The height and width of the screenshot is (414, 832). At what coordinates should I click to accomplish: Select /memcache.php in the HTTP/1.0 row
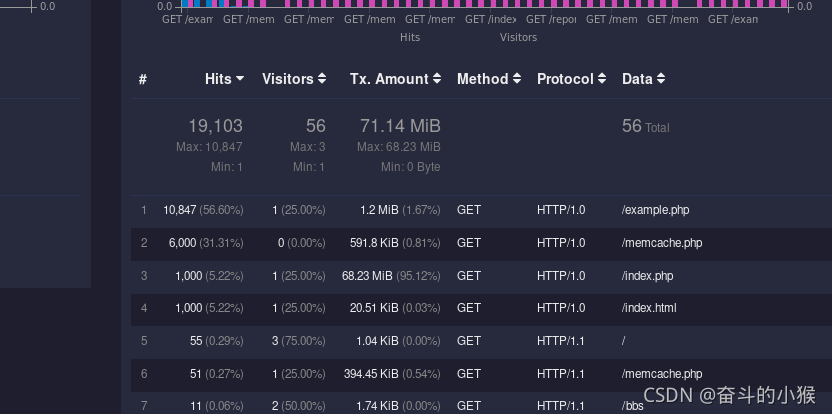click(662, 243)
